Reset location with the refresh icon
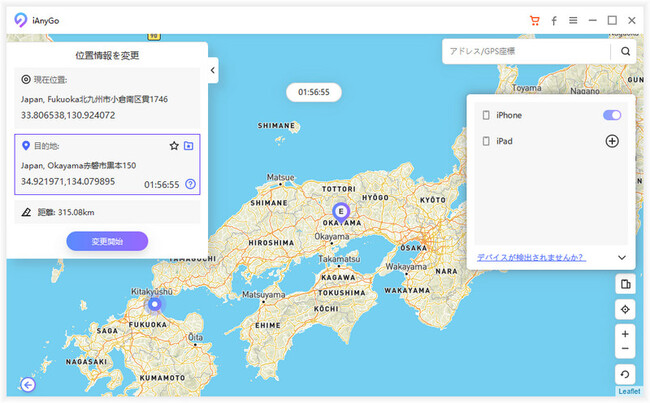Screen dimensions: 650x403 625,374
